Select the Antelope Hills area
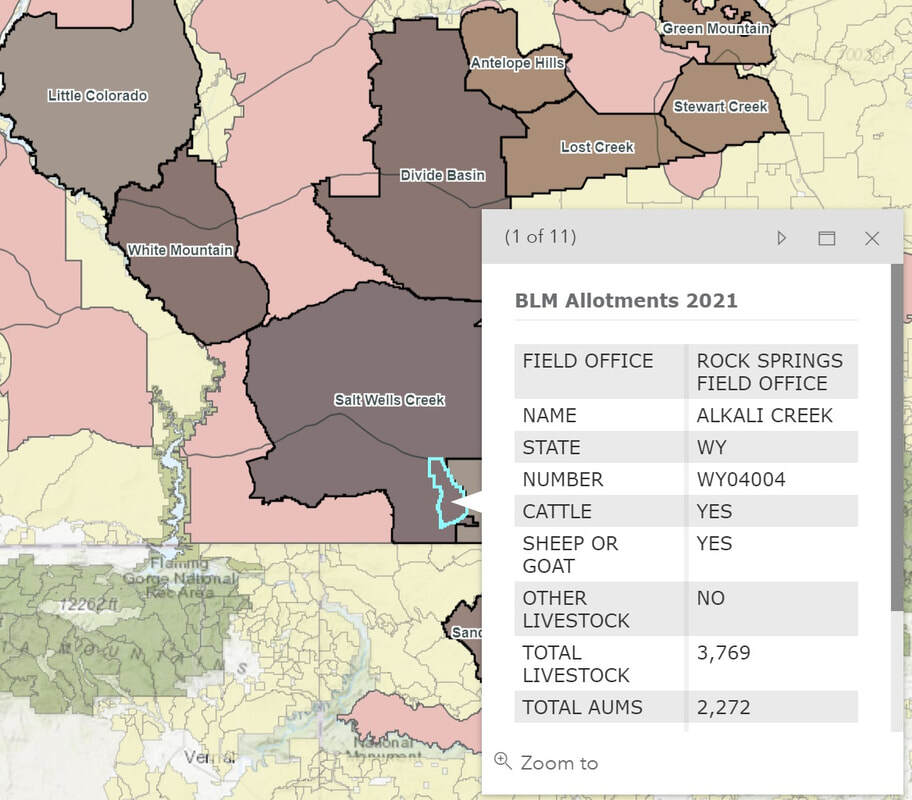912x800 pixels. click(x=517, y=63)
